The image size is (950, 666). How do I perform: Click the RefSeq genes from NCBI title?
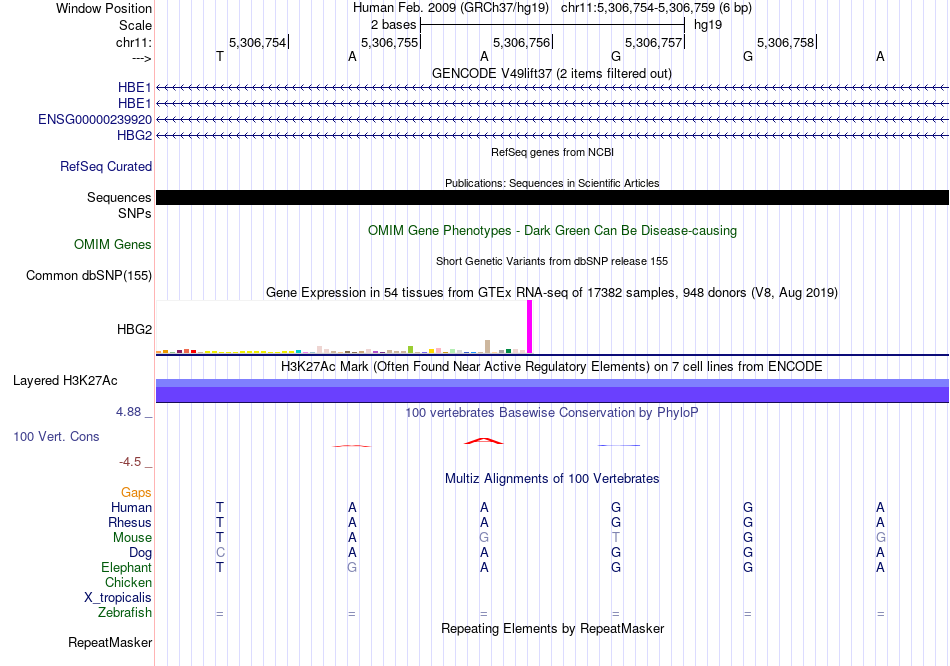(553, 152)
